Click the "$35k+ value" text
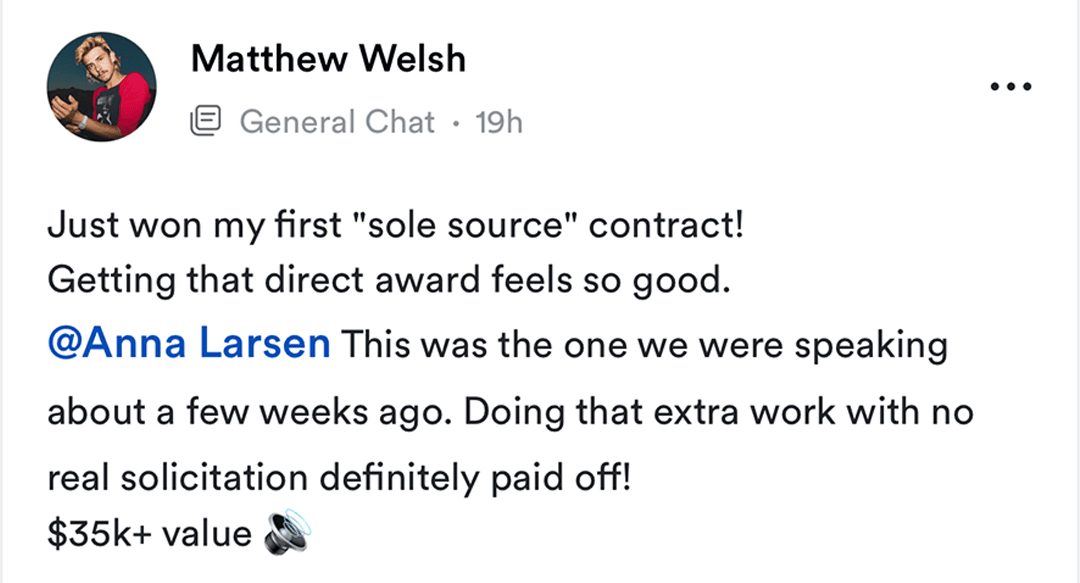This screenshot has height=583, width=1080. 149,534
